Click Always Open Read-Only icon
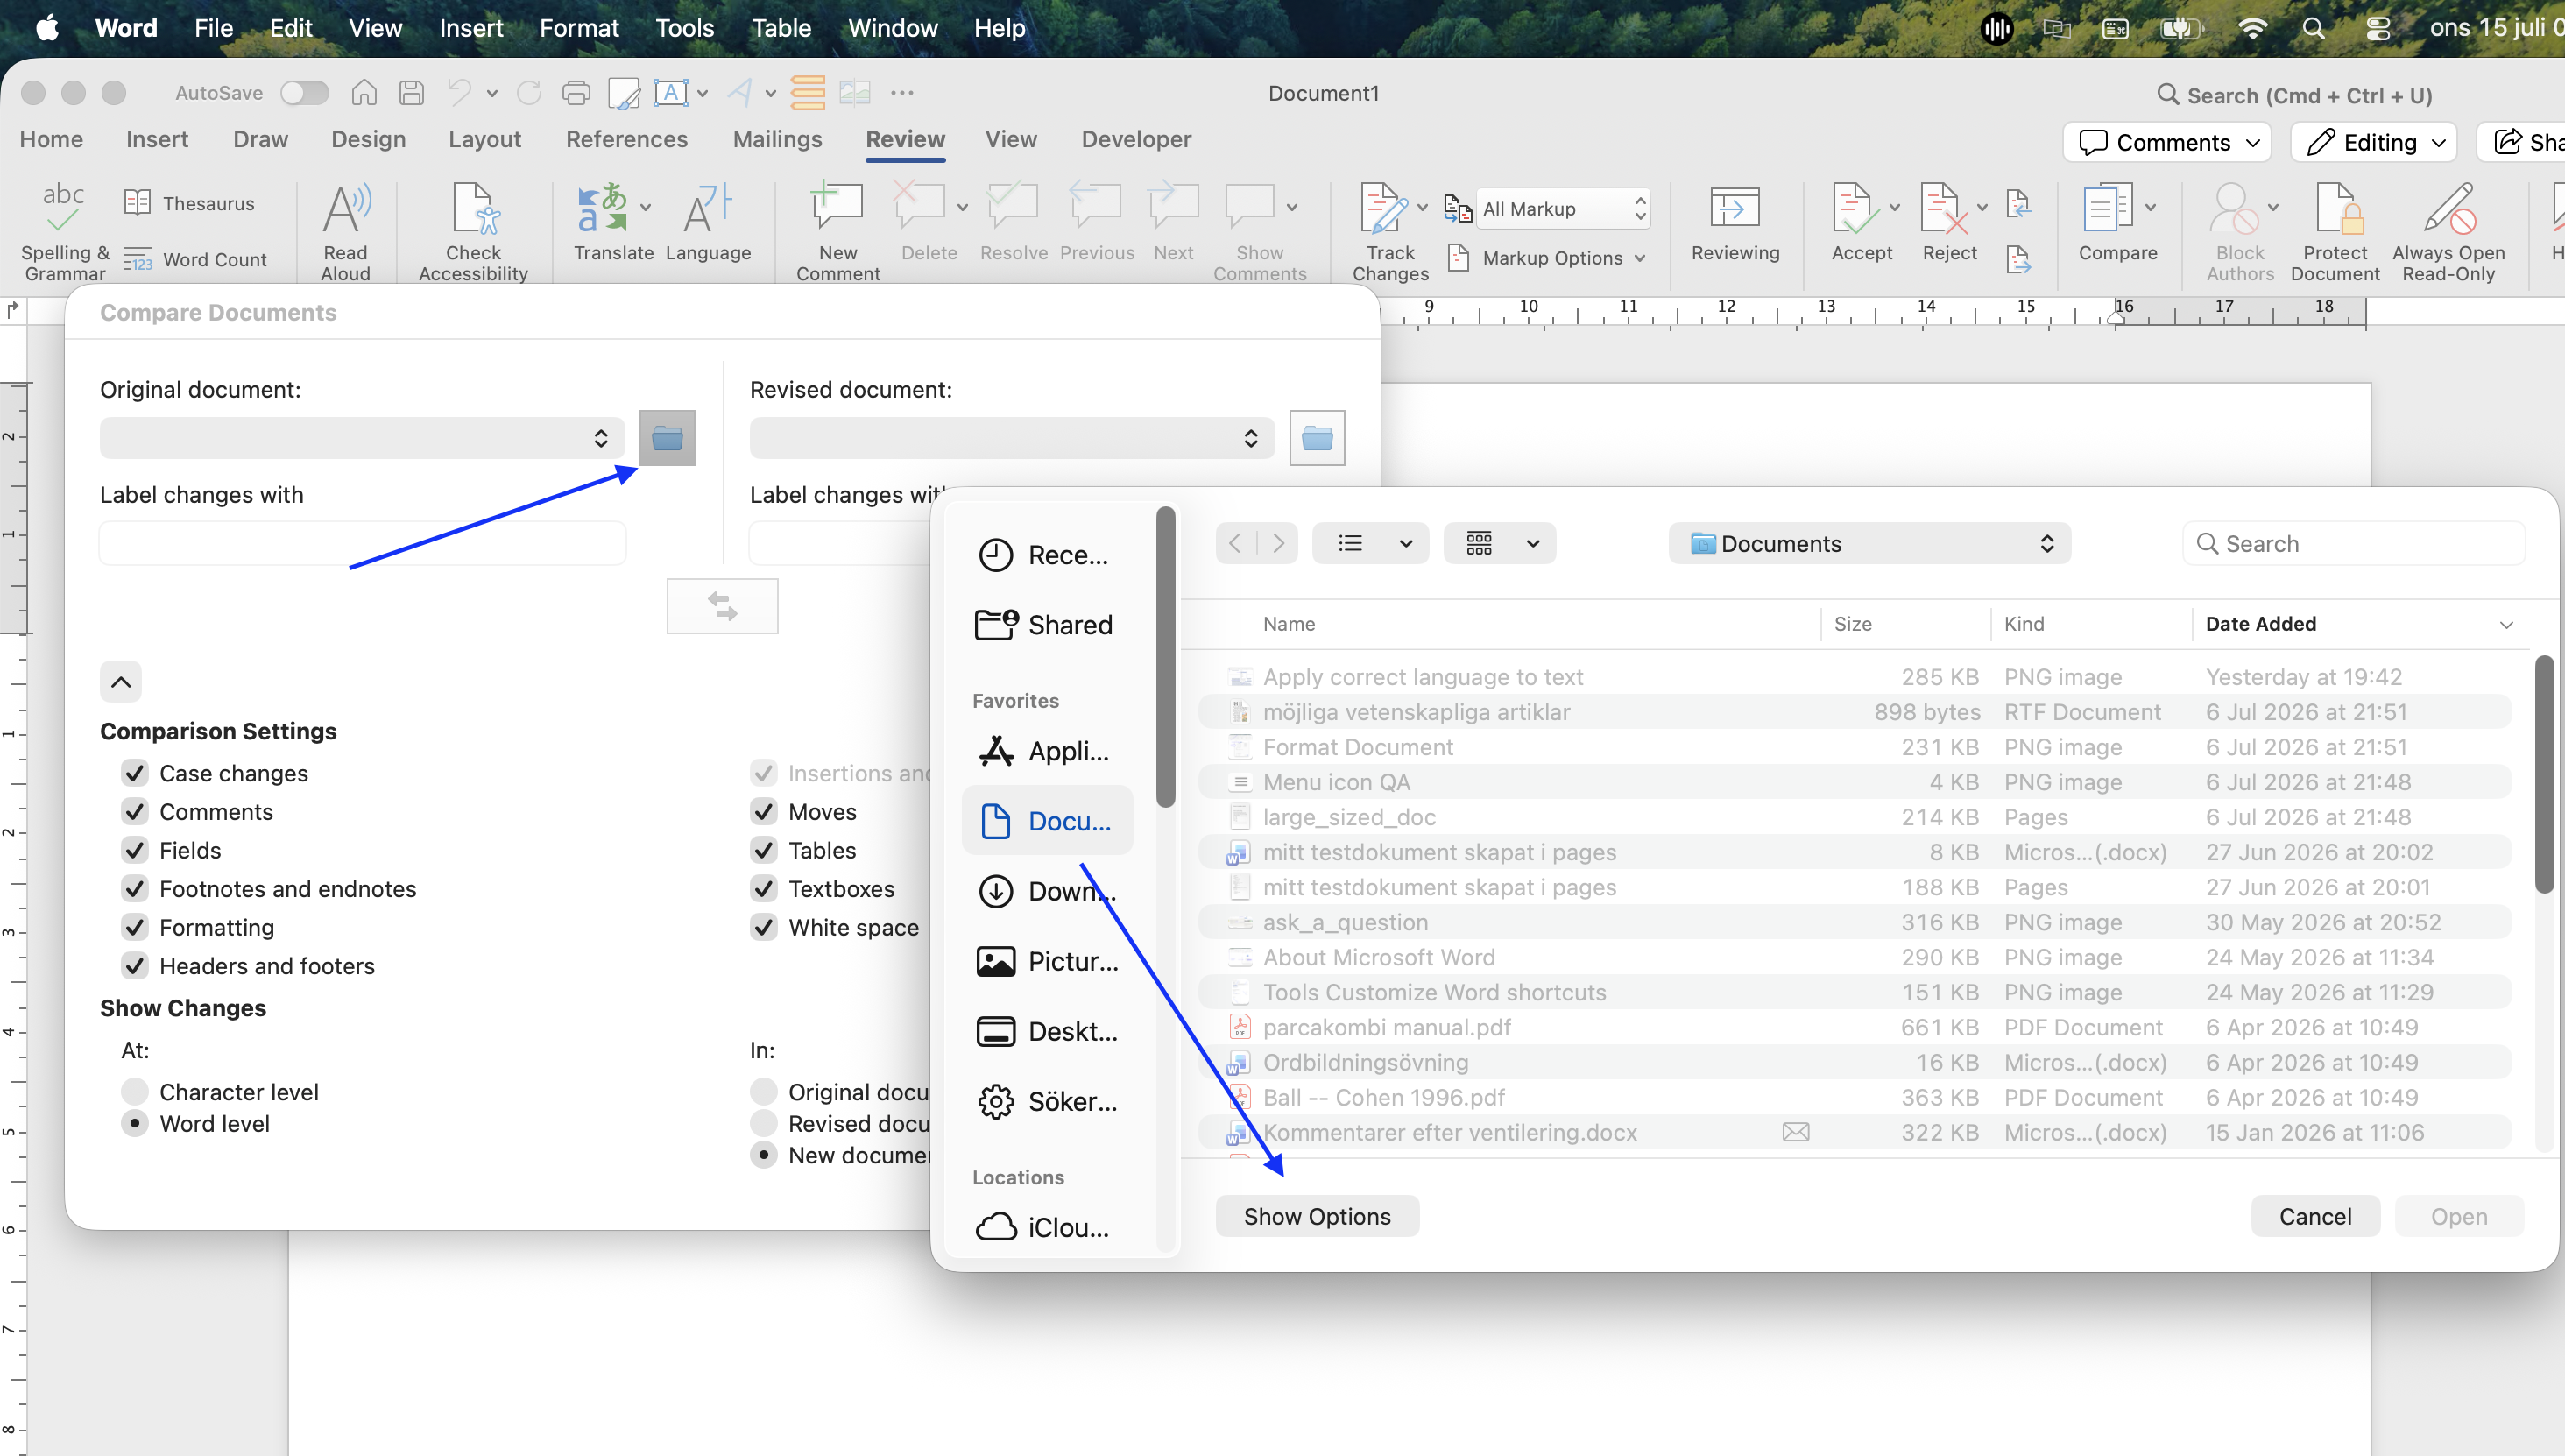 2449,207
